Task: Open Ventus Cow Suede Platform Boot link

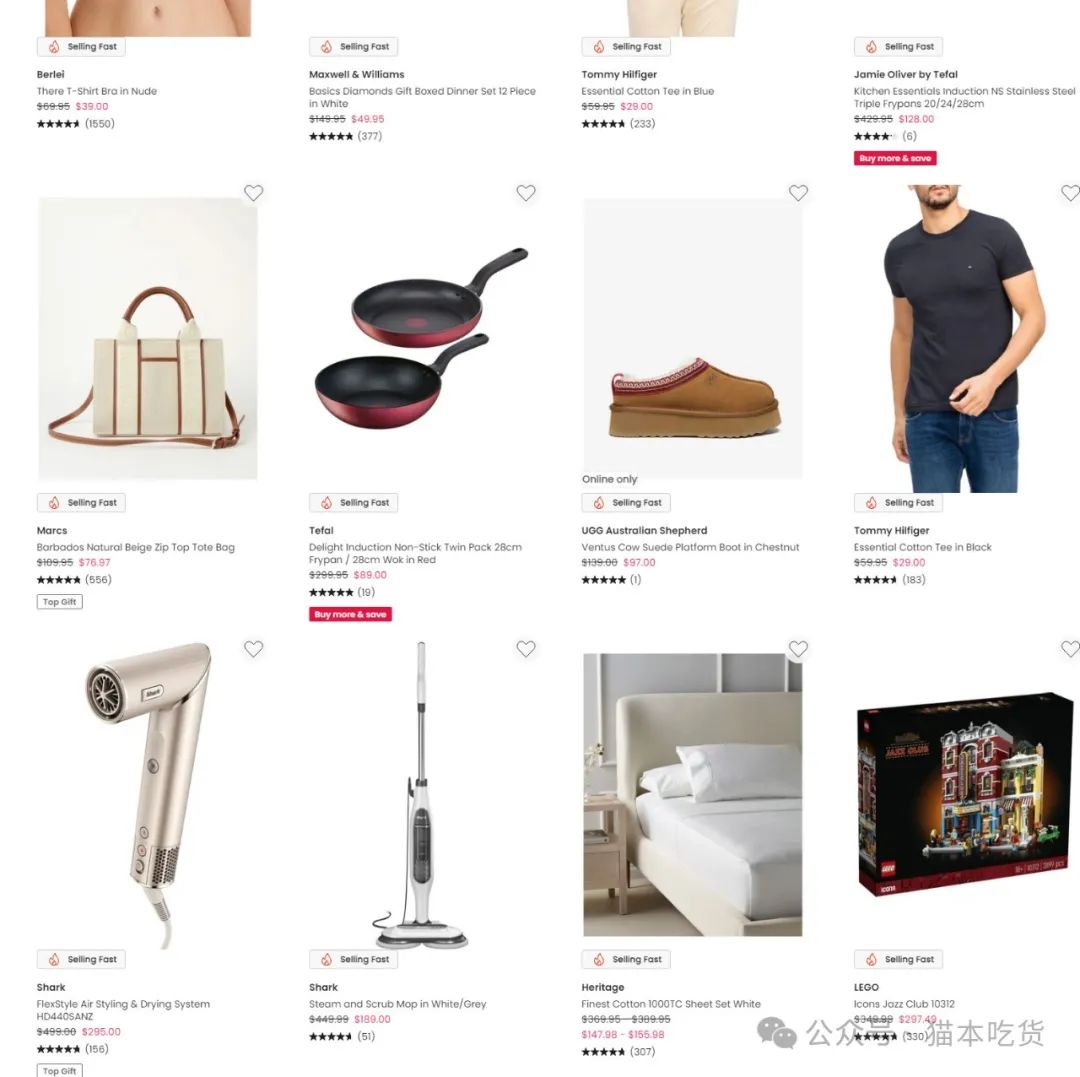Action: (x=690, y=547)
